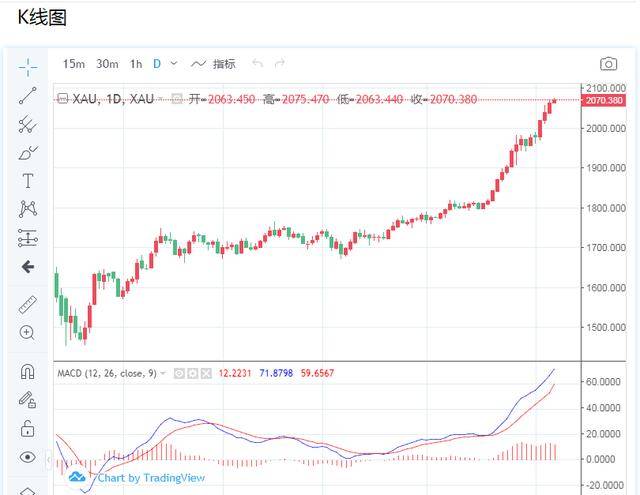Click the XAU, 1D, XAU symbol title

click(113, 99)
